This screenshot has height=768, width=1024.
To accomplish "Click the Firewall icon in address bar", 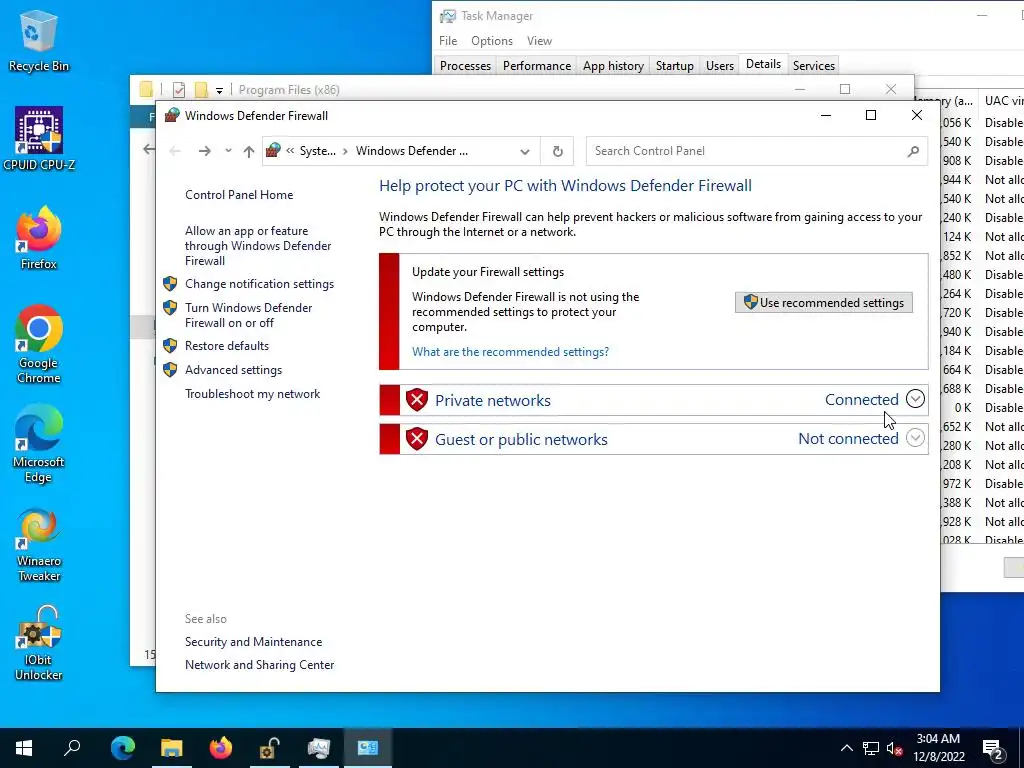I will click(274, 151).
